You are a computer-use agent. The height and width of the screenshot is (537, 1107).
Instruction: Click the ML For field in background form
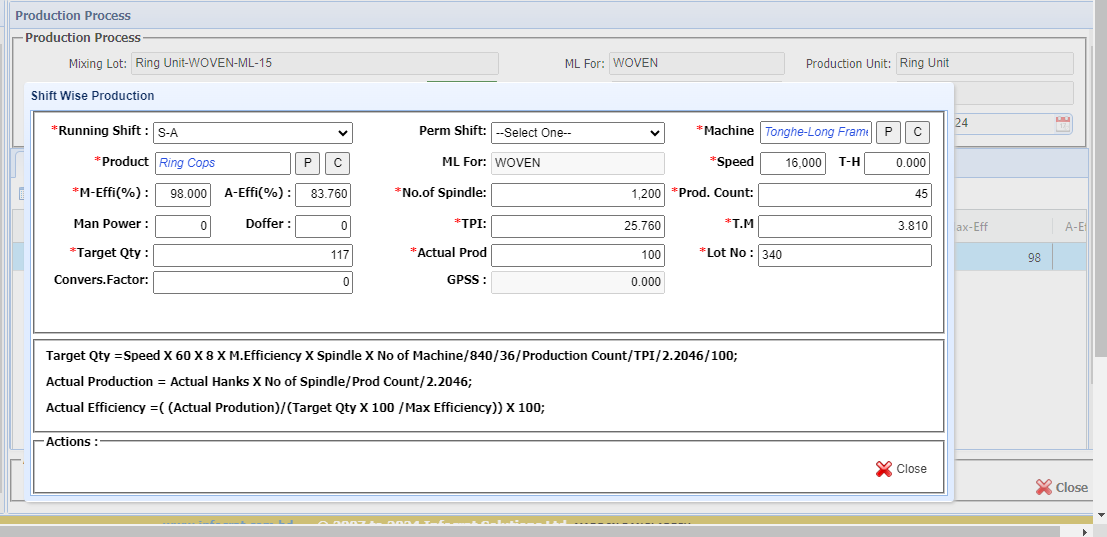[x=697, y=64]
